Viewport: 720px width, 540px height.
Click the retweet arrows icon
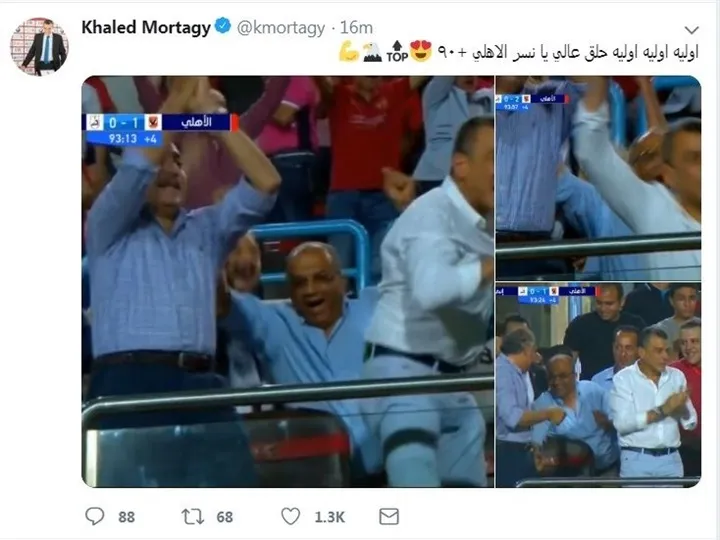coord(192,516)
